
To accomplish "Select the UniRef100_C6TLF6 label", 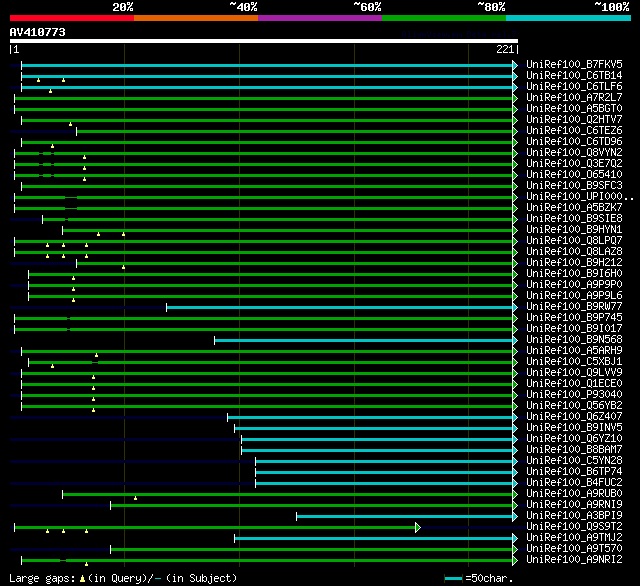I will tap(574, 87).
